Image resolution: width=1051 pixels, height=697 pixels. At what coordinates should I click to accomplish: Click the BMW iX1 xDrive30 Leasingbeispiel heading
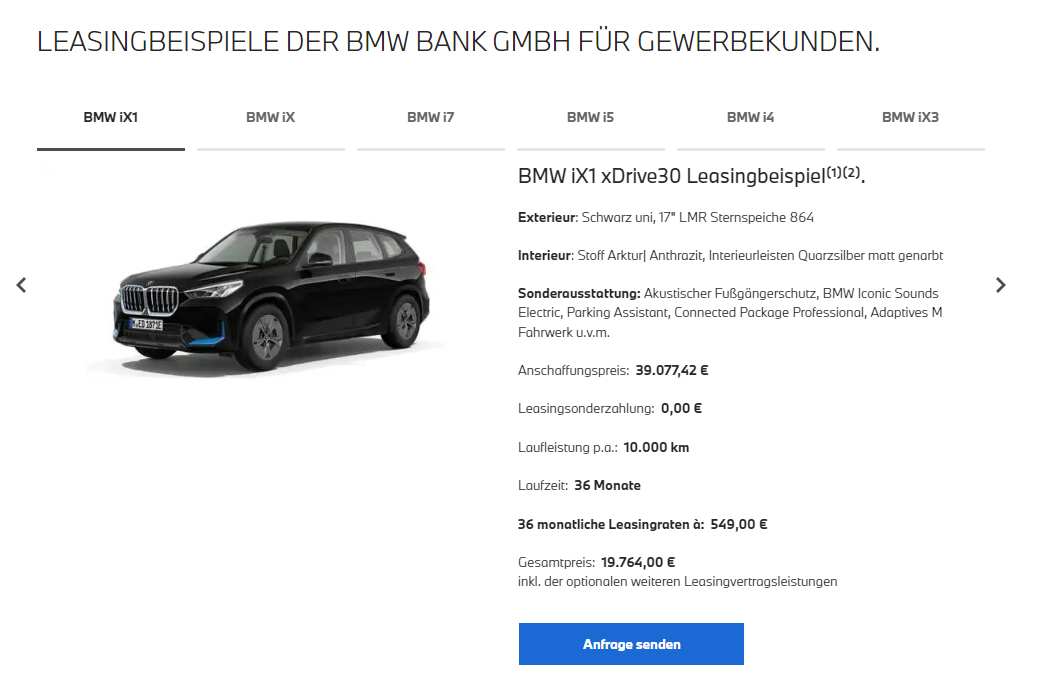[x=691, y=176]
